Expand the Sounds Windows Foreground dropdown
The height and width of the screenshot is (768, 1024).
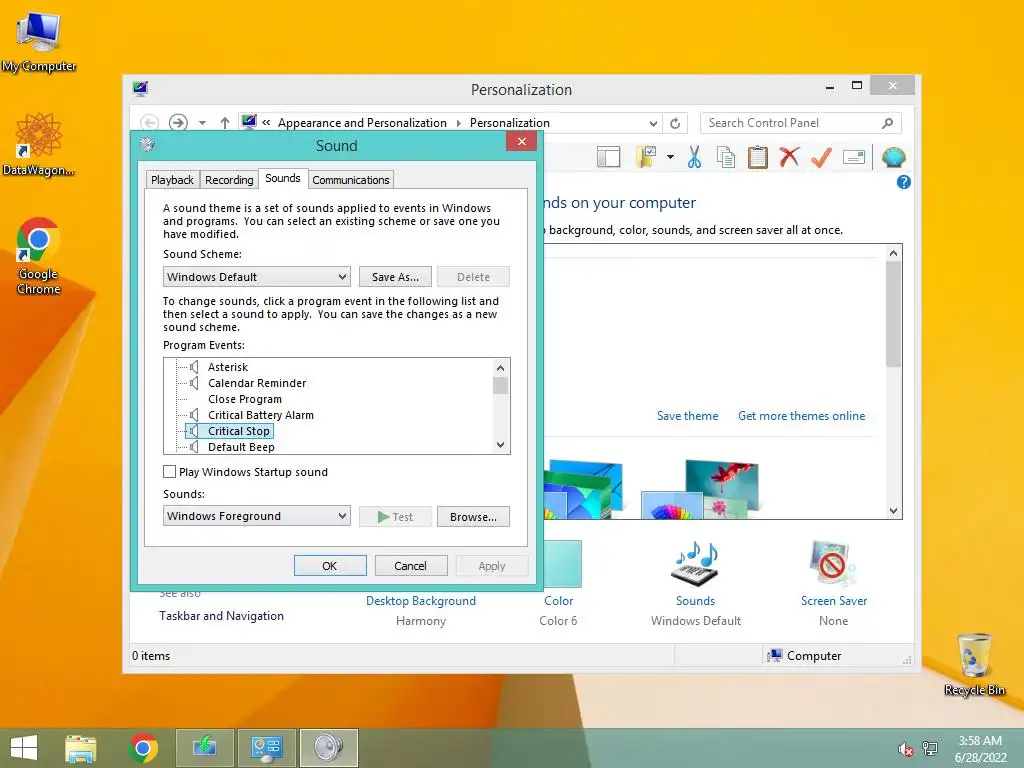(257, 516)
